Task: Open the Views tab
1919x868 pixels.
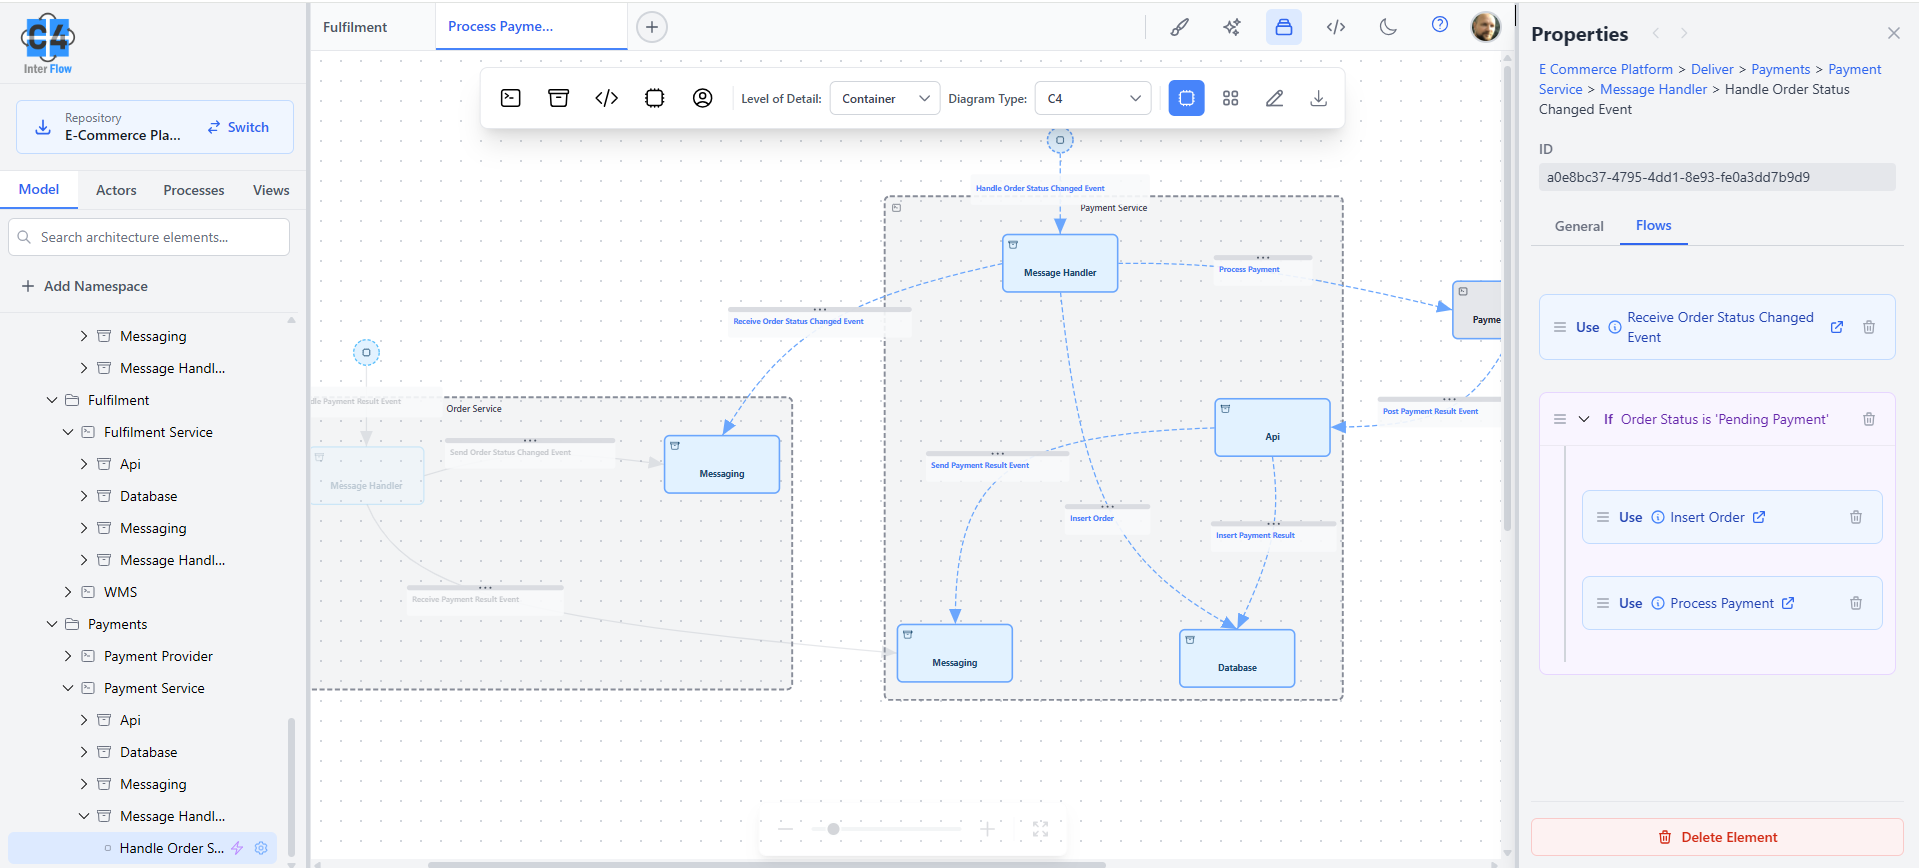Action: (271, 190)
